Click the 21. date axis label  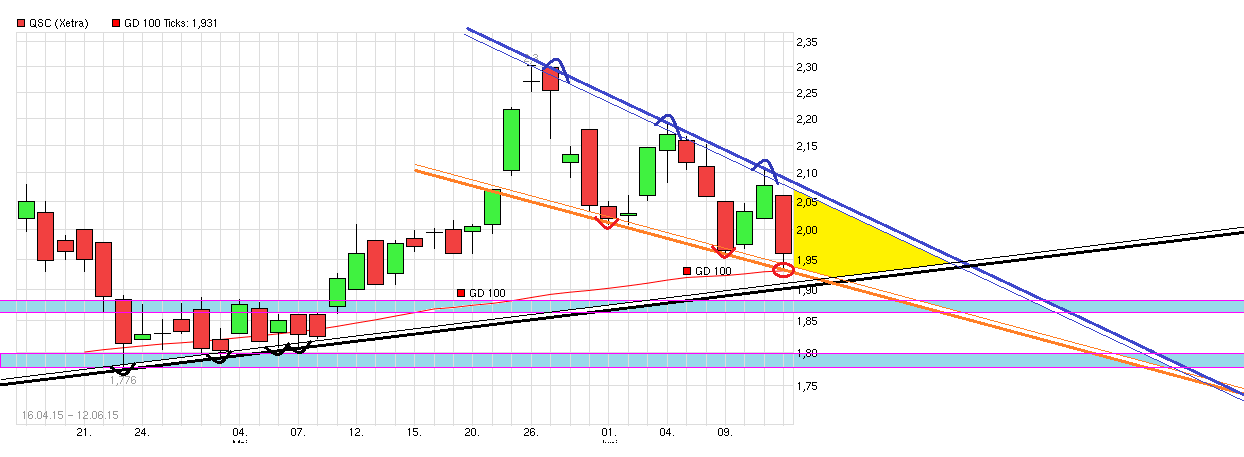click(85, 433)
